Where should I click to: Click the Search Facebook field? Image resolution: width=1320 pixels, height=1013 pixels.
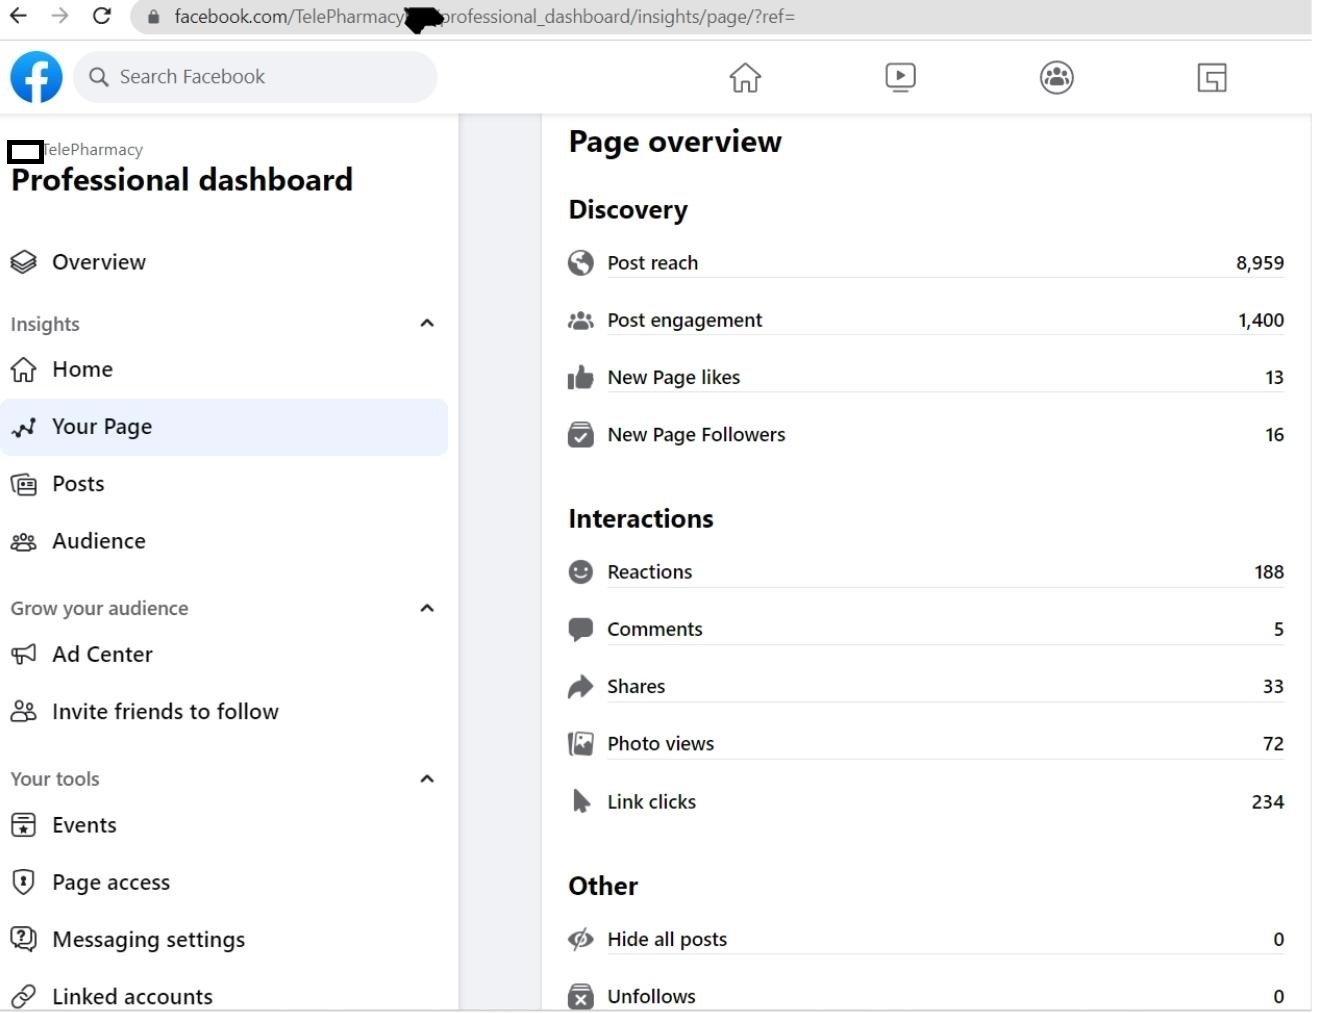click(x=256, y=77)
